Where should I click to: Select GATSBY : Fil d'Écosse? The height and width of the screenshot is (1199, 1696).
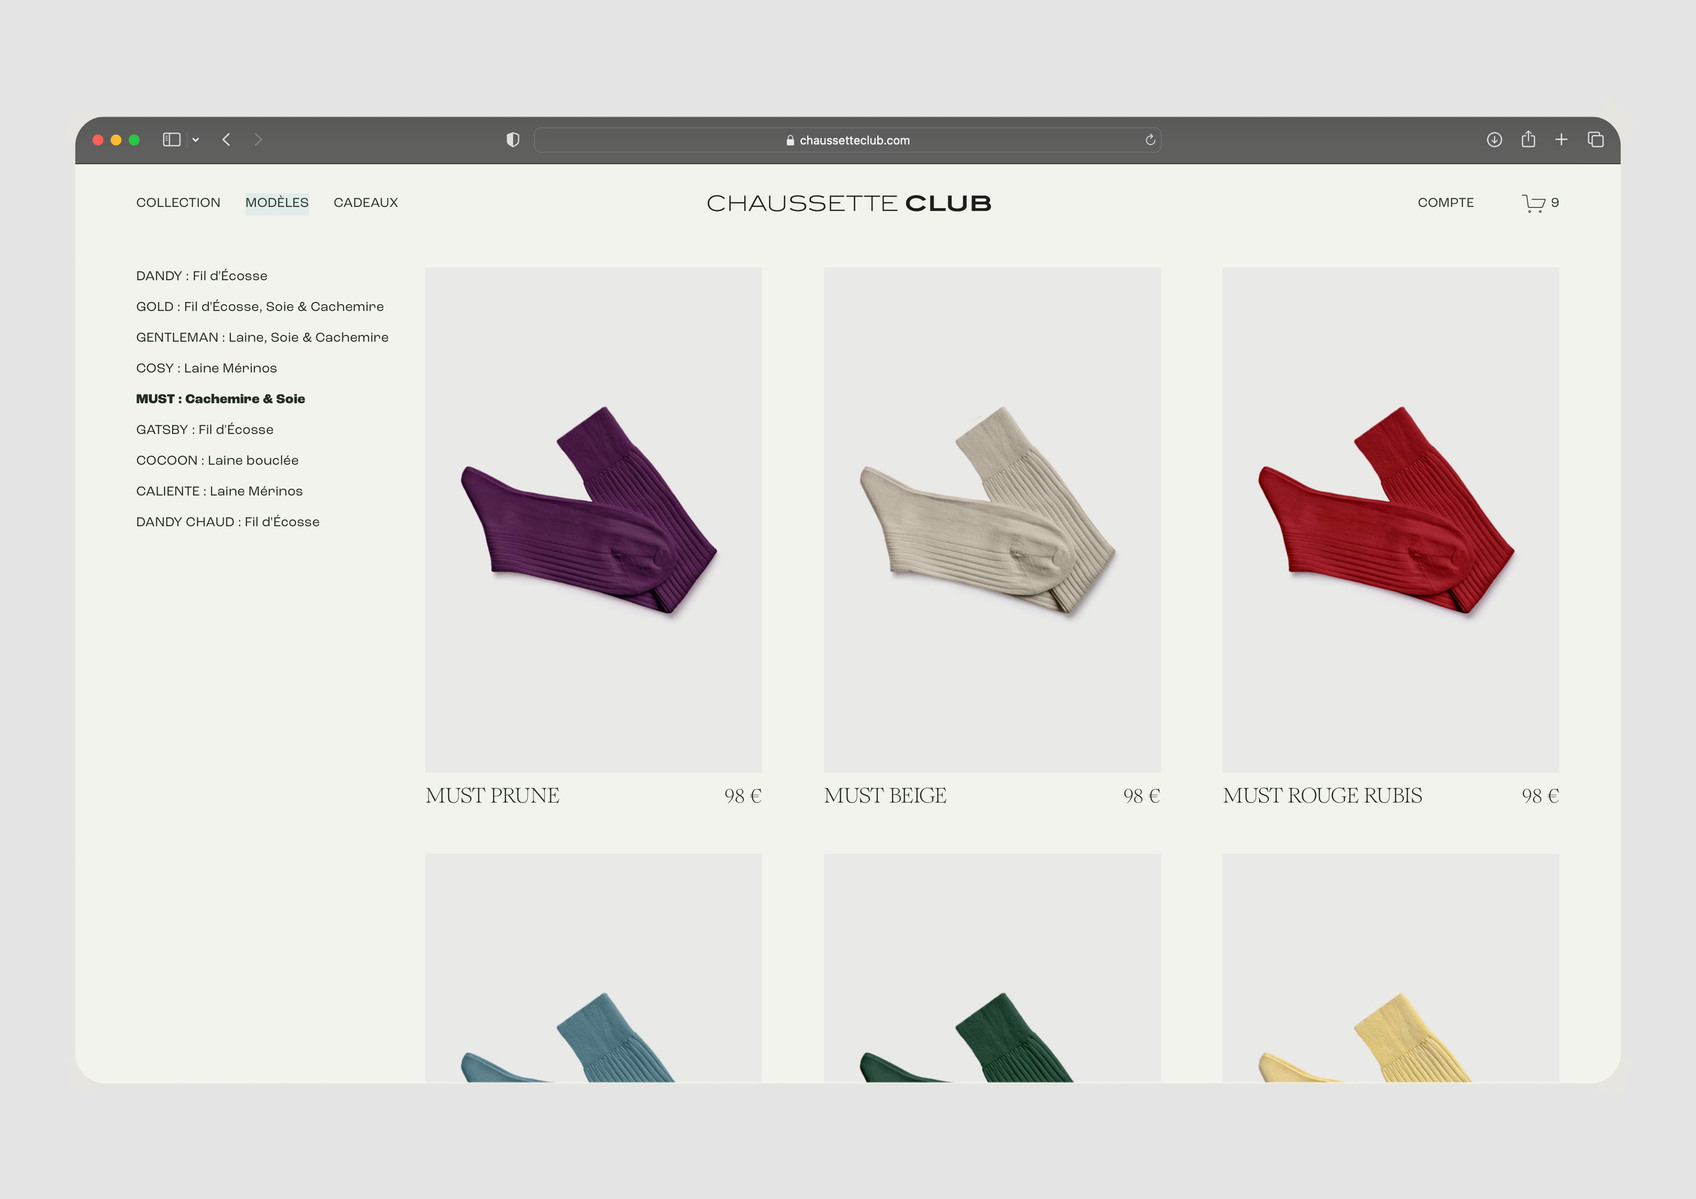coord(205,430)
